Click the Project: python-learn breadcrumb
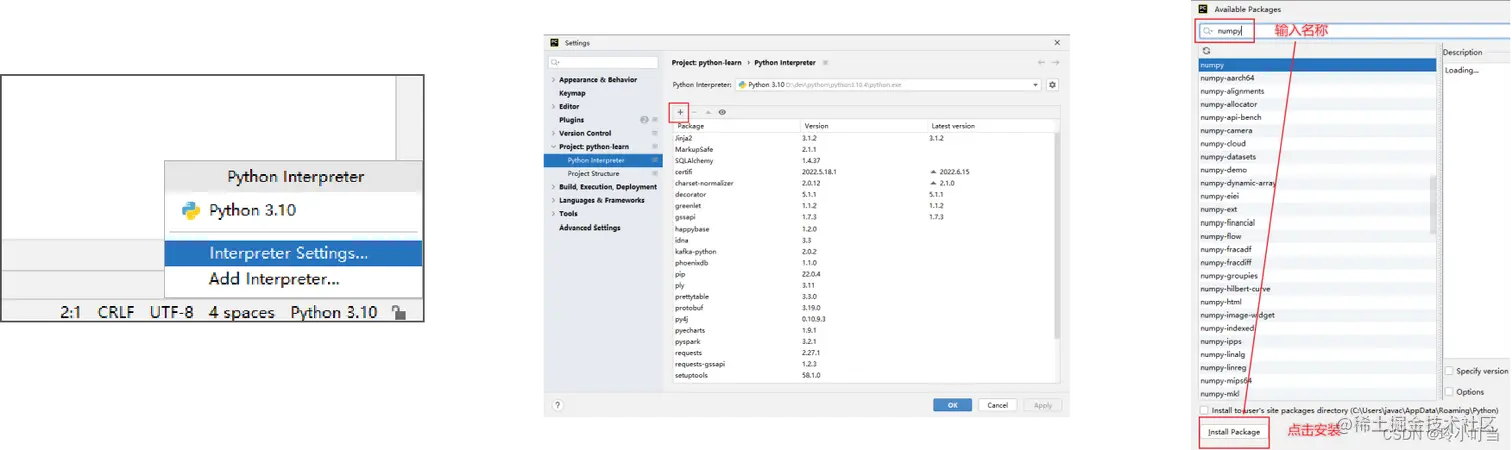The width and height of the screenshot is (1512, 450). coord(709,63)
